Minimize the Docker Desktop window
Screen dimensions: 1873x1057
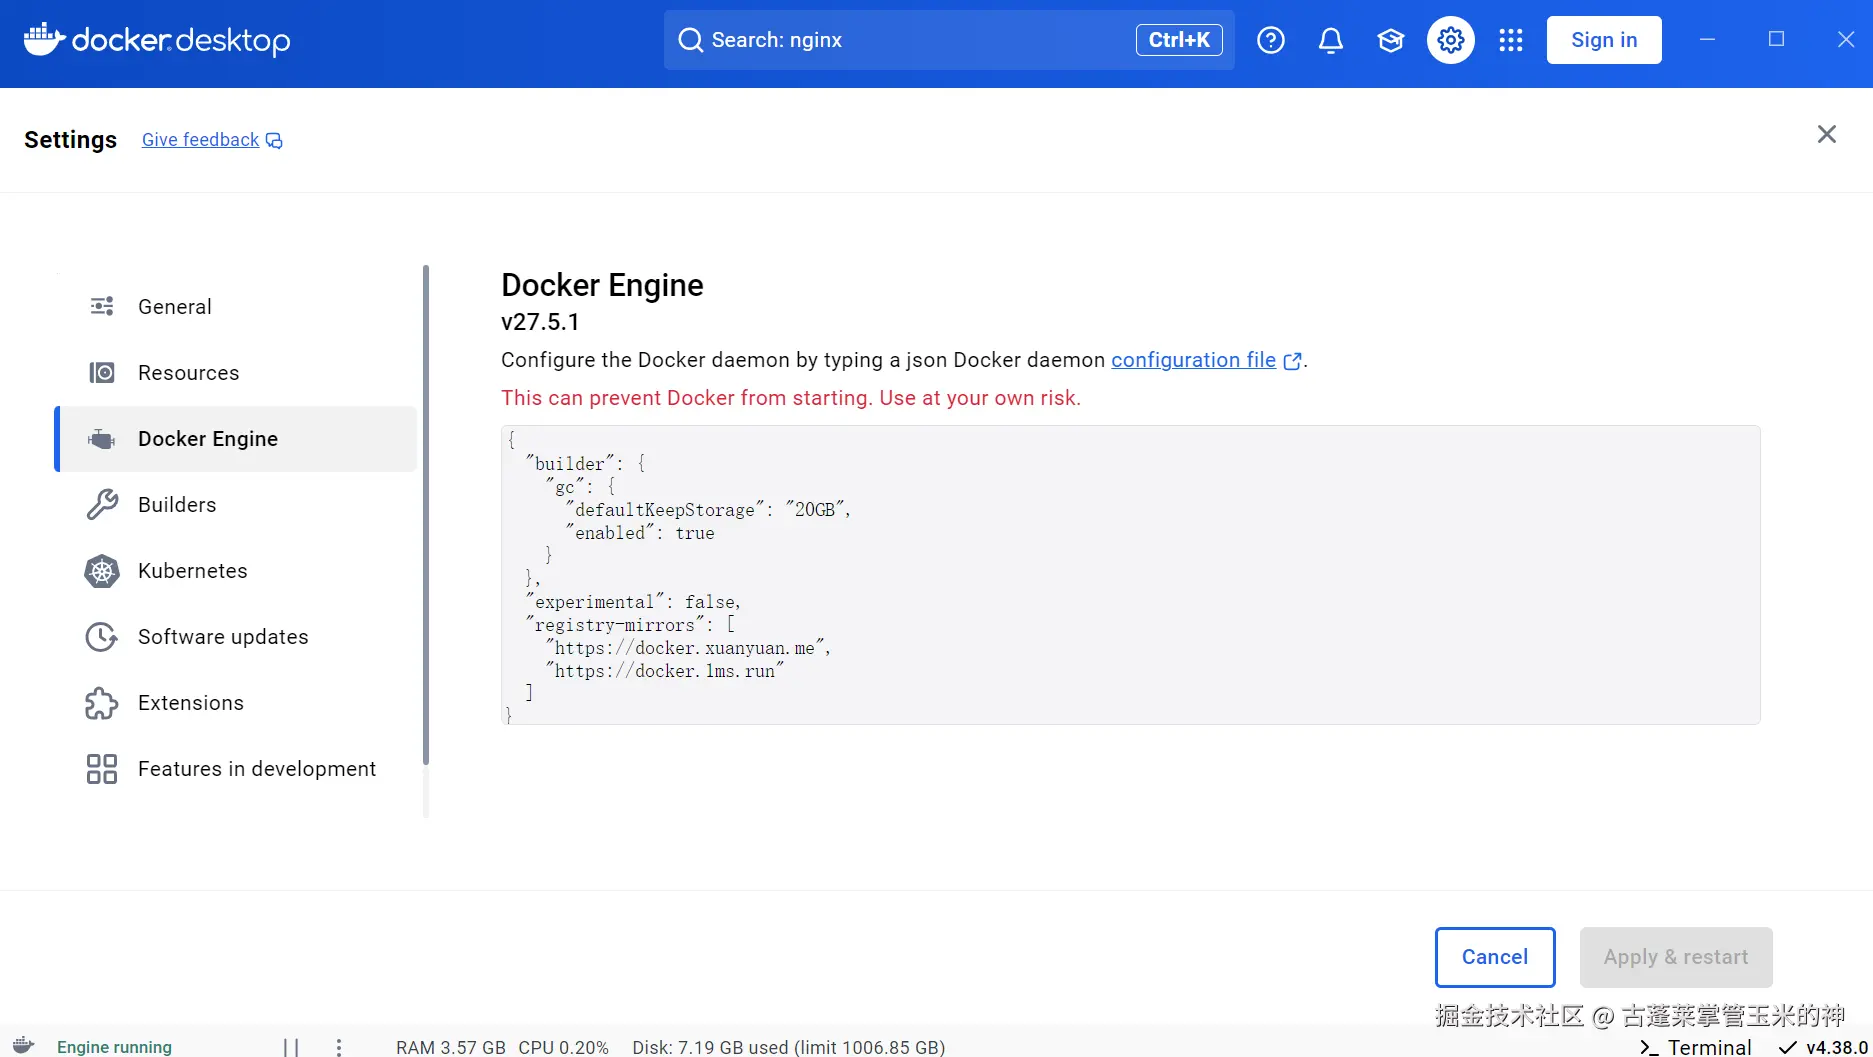[x=1707, y=39]
